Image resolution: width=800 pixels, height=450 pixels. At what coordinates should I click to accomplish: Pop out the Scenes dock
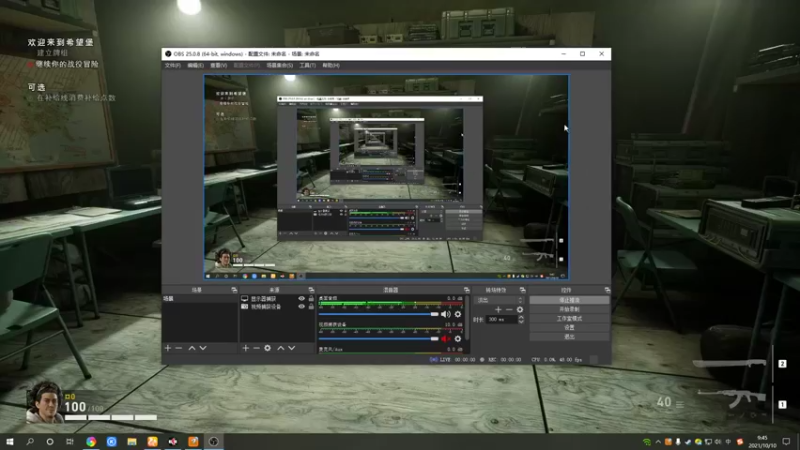coord(234,290)
